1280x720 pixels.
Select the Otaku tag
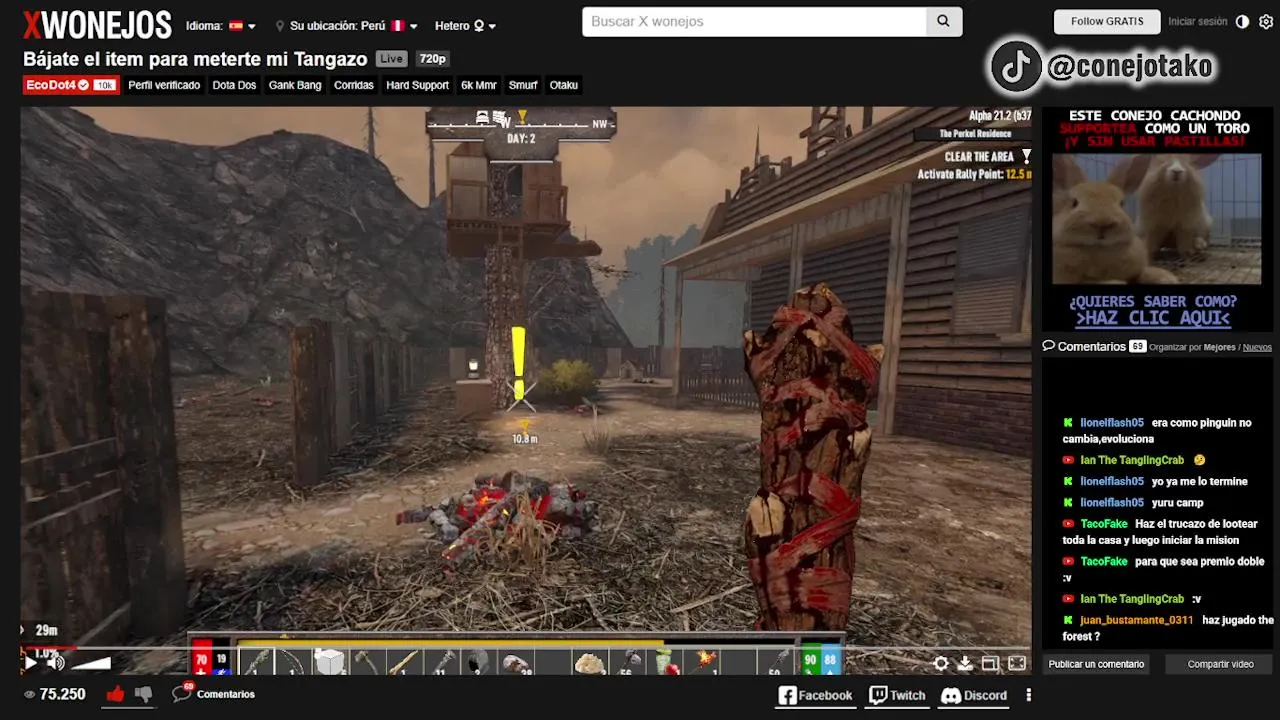(x=564, y=85)
